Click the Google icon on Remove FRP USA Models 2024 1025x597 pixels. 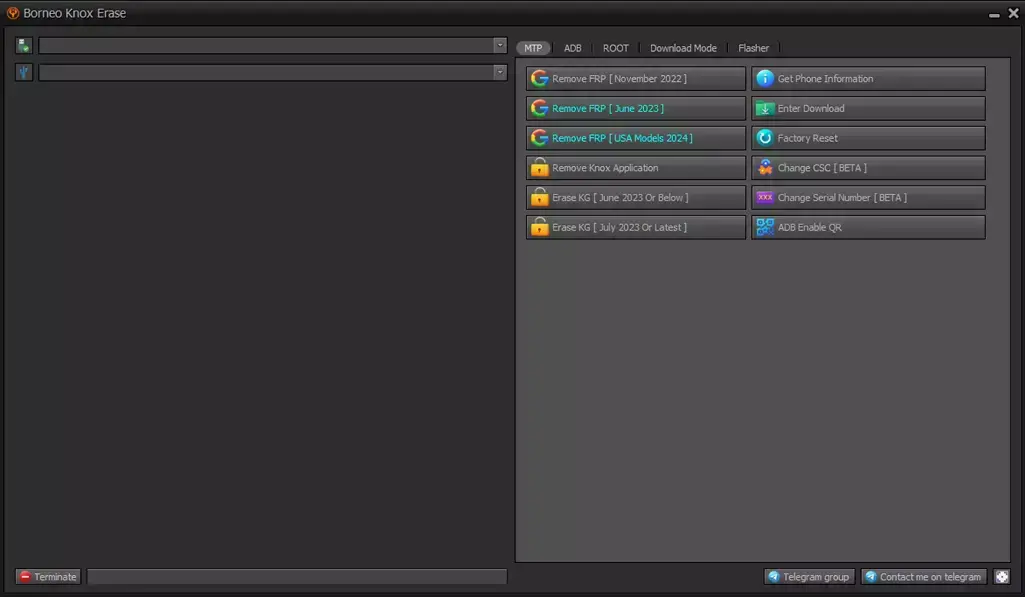(539, 138)
